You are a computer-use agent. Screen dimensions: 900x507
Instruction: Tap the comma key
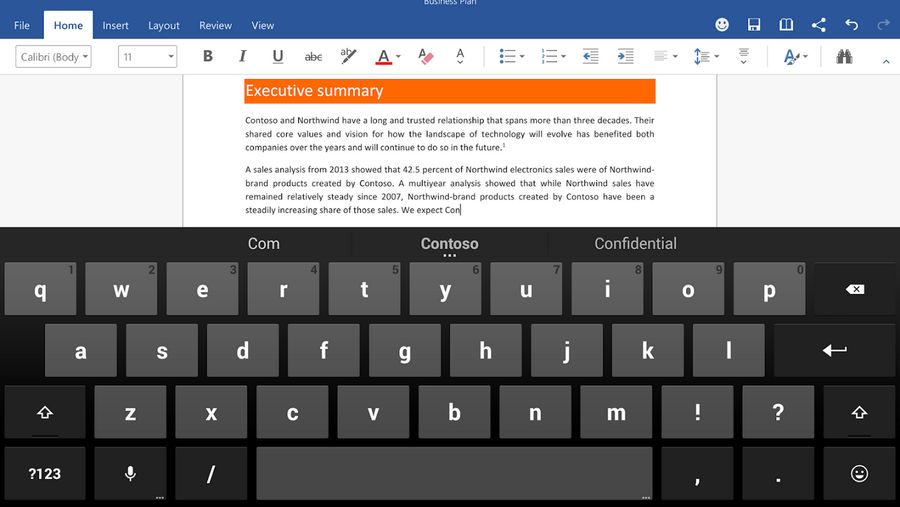pyautogui.click(x=697, y=474)
